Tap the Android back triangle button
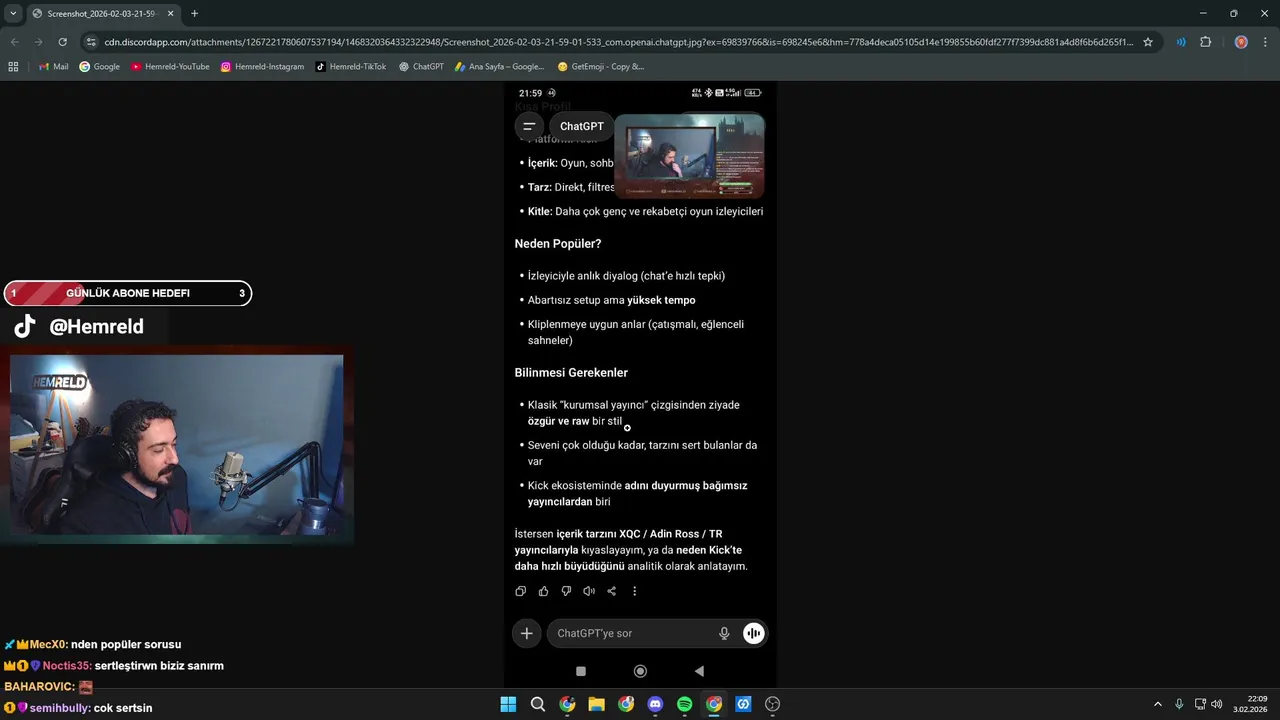The height and width of the screenshot is (720, 1280). click(x=699, y=671)
